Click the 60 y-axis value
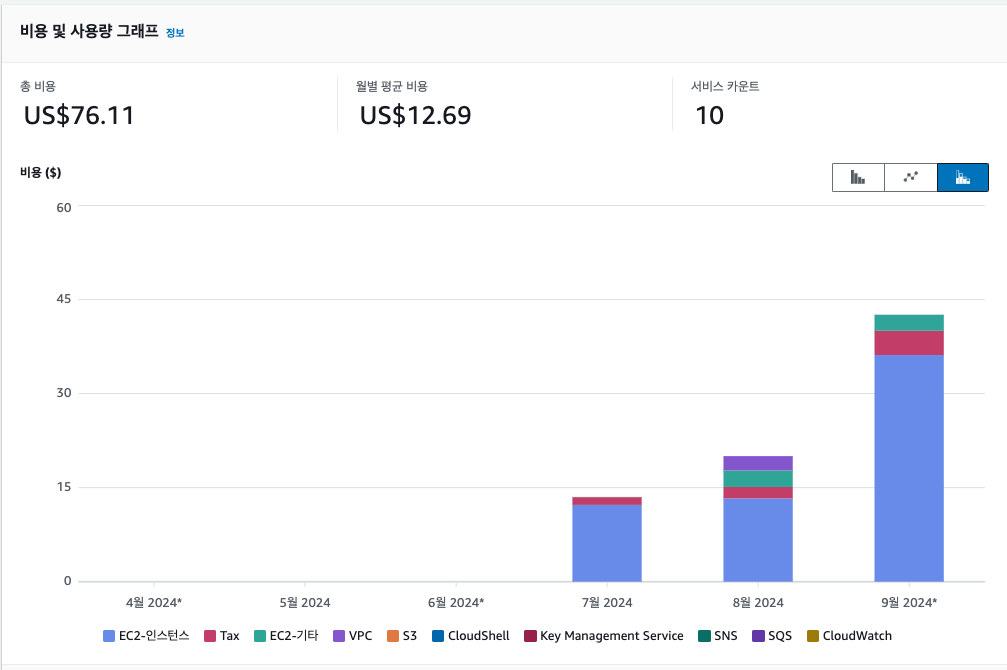This screenshot has height=670, width=1007. pos(64,207)
